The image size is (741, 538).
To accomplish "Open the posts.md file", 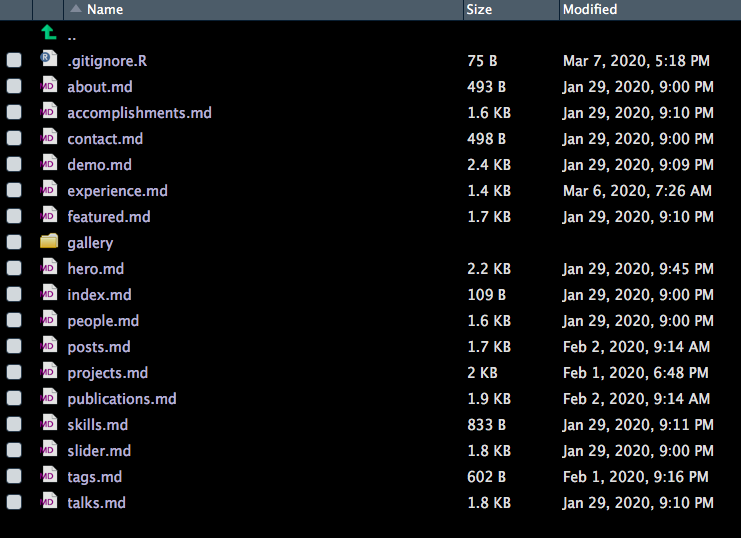I will tap(98, 346).
